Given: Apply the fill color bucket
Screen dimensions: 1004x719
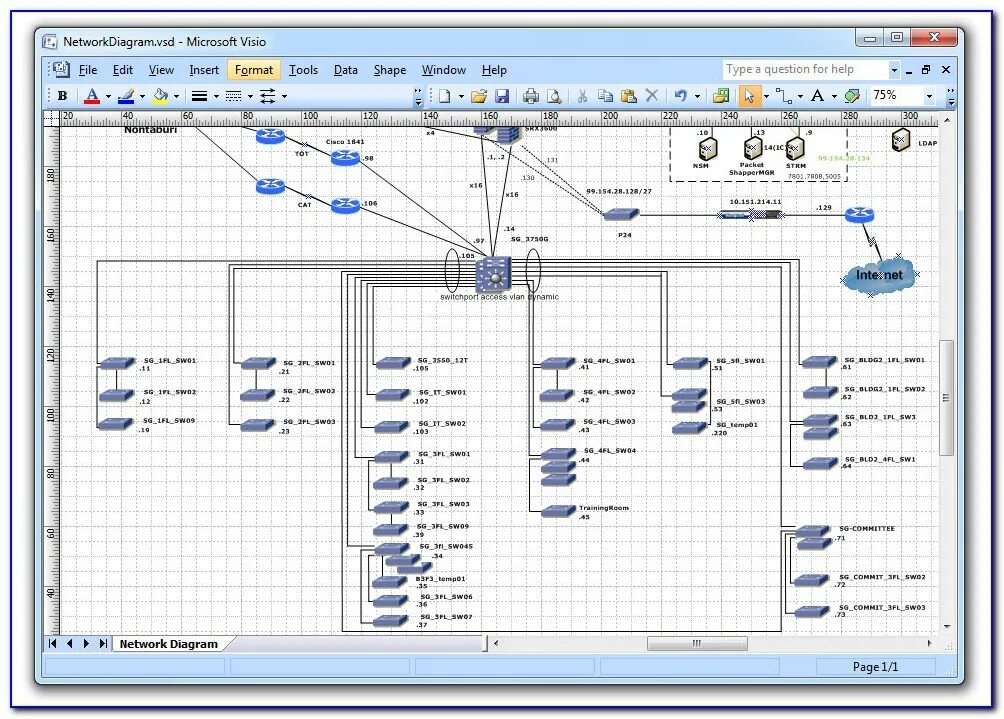Looking at the screenshot, I should (x=160, y=96).
